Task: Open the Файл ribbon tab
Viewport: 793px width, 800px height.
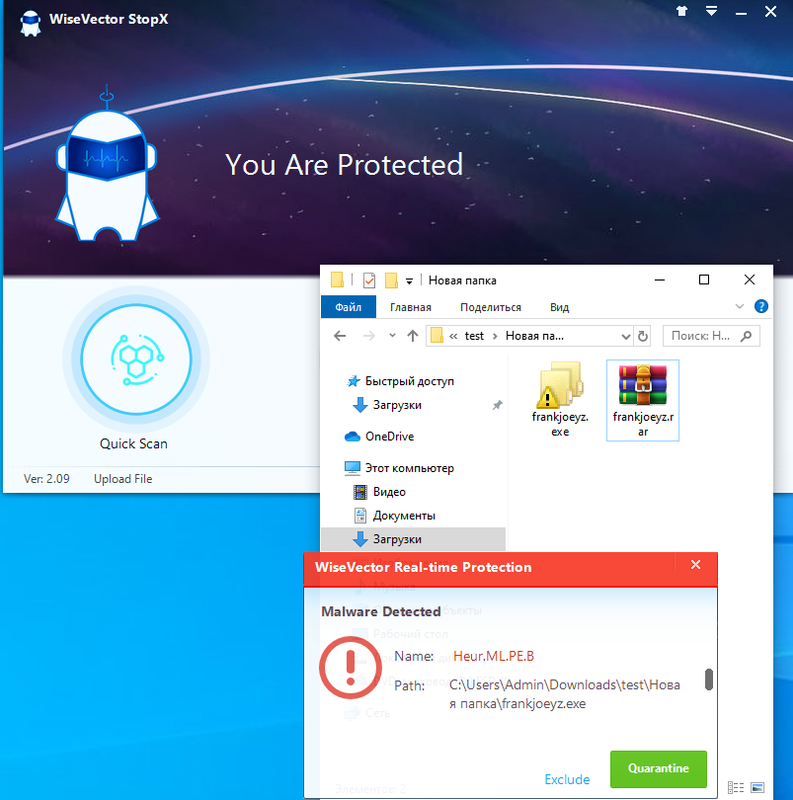Action: click(349, 307)
